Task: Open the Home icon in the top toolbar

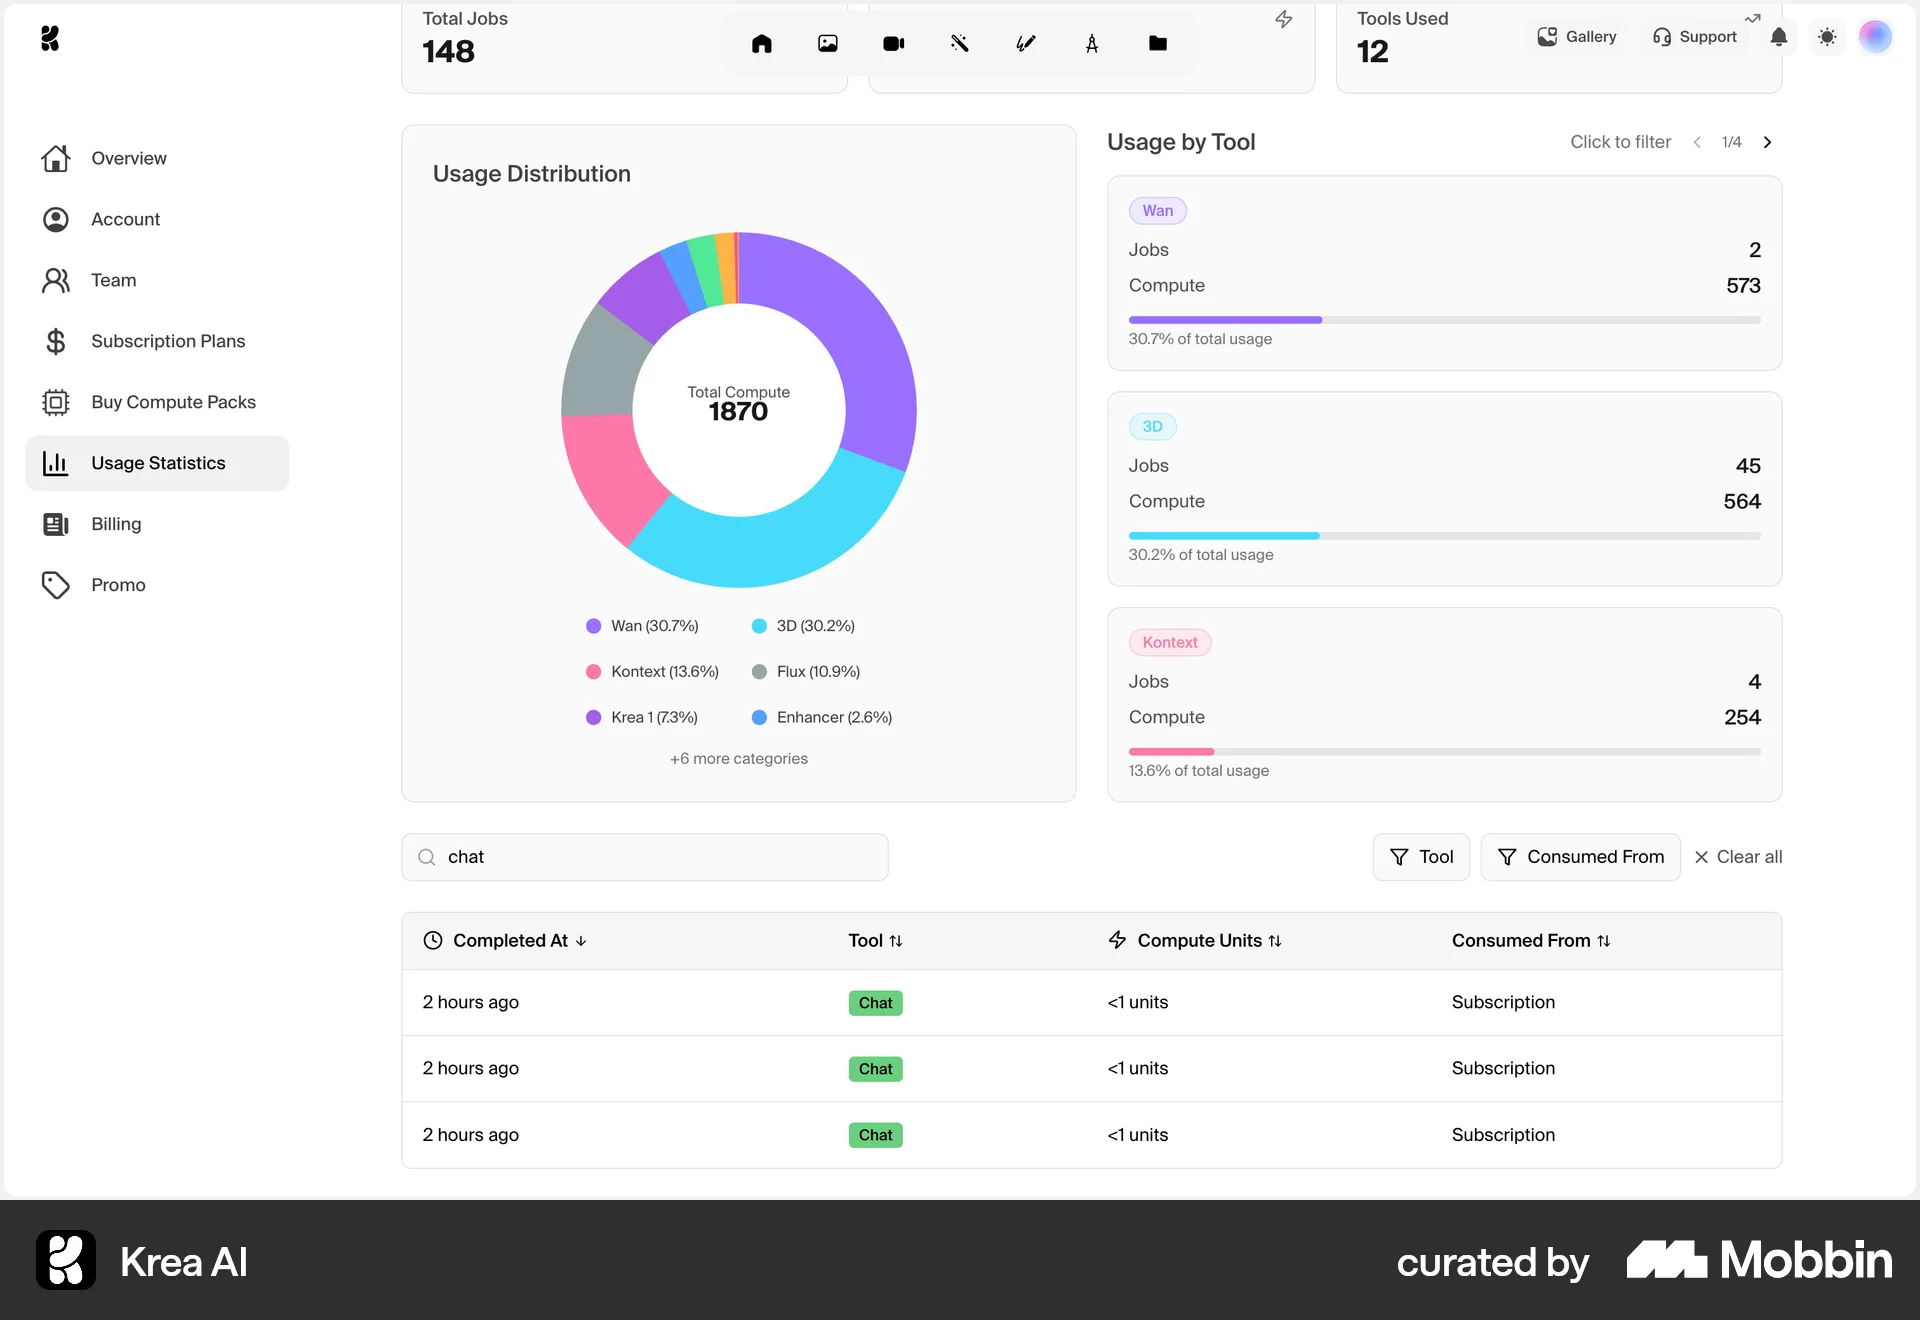Action: (761, 43)
